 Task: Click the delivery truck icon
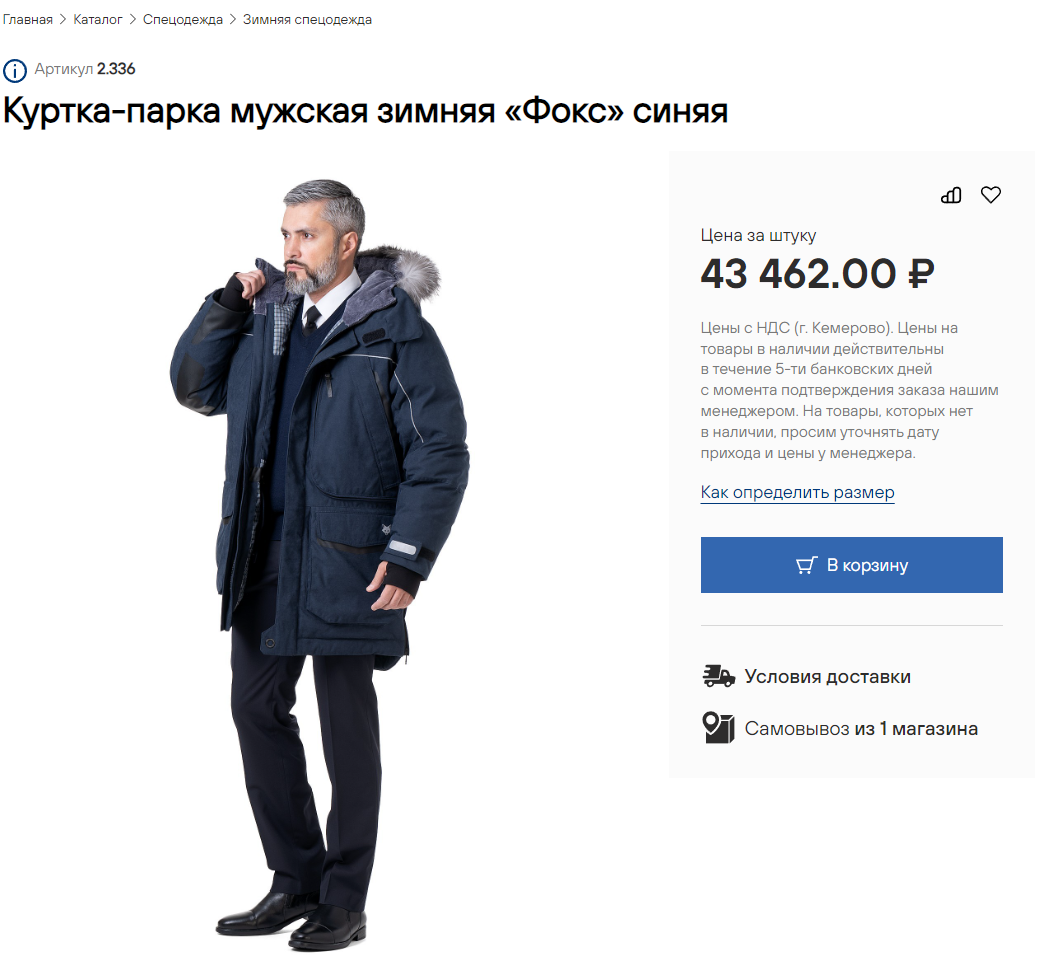(719, 676)
